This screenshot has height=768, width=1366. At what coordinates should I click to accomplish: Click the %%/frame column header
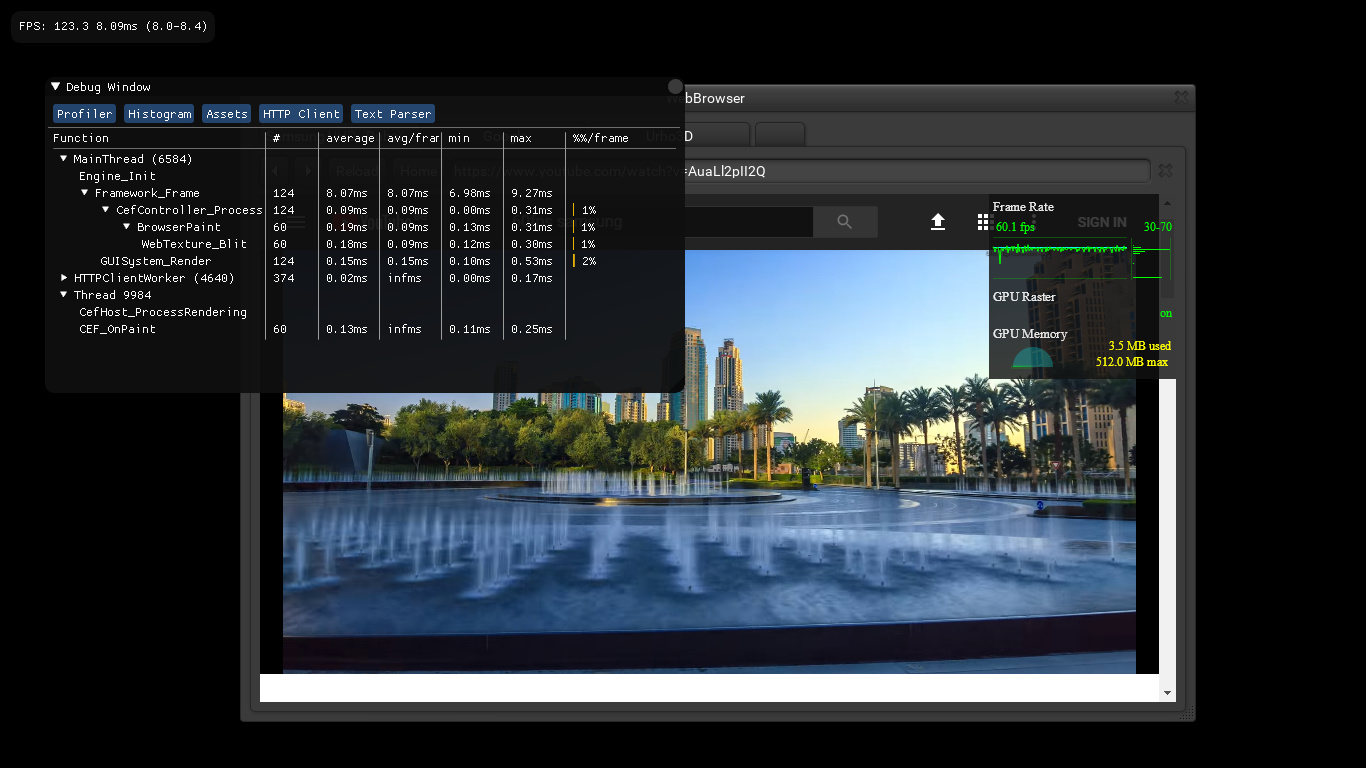pos(600,138)
